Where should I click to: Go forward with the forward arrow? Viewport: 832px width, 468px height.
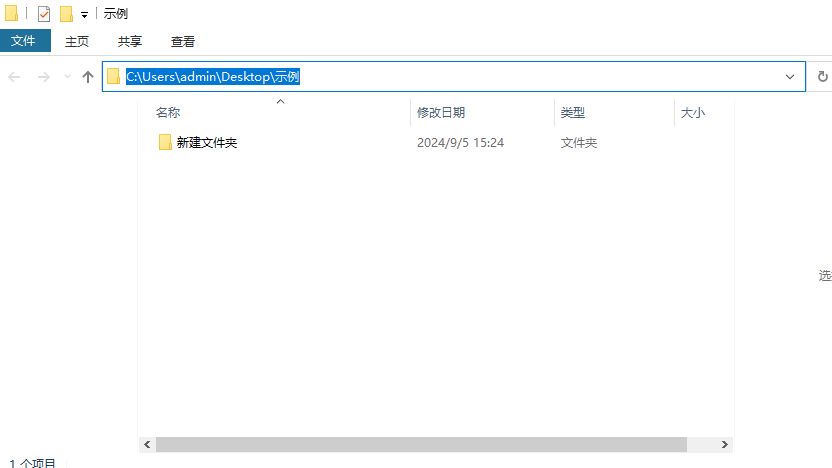coord(44,77)
